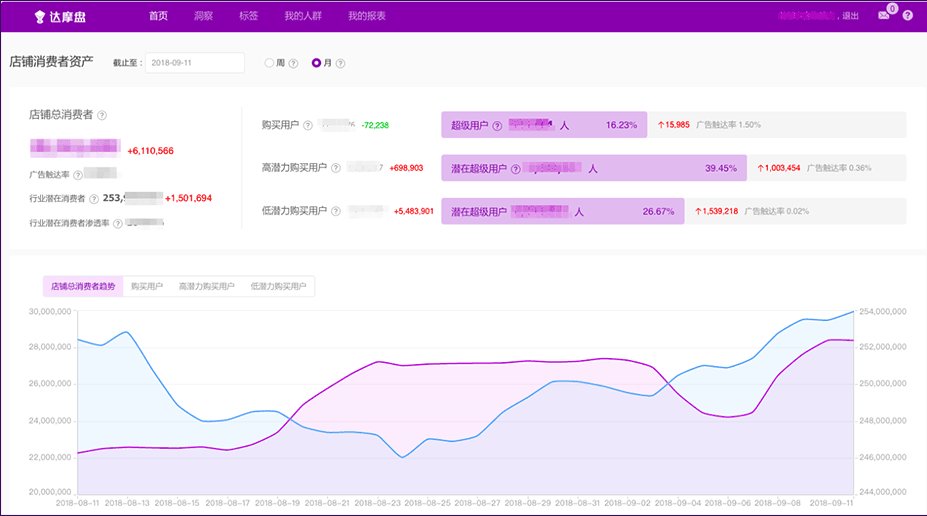Viewport: 927px width, 516px height.
Task: Click the 超级用户 16.23% bar
Action: click(x=544, y=125)
